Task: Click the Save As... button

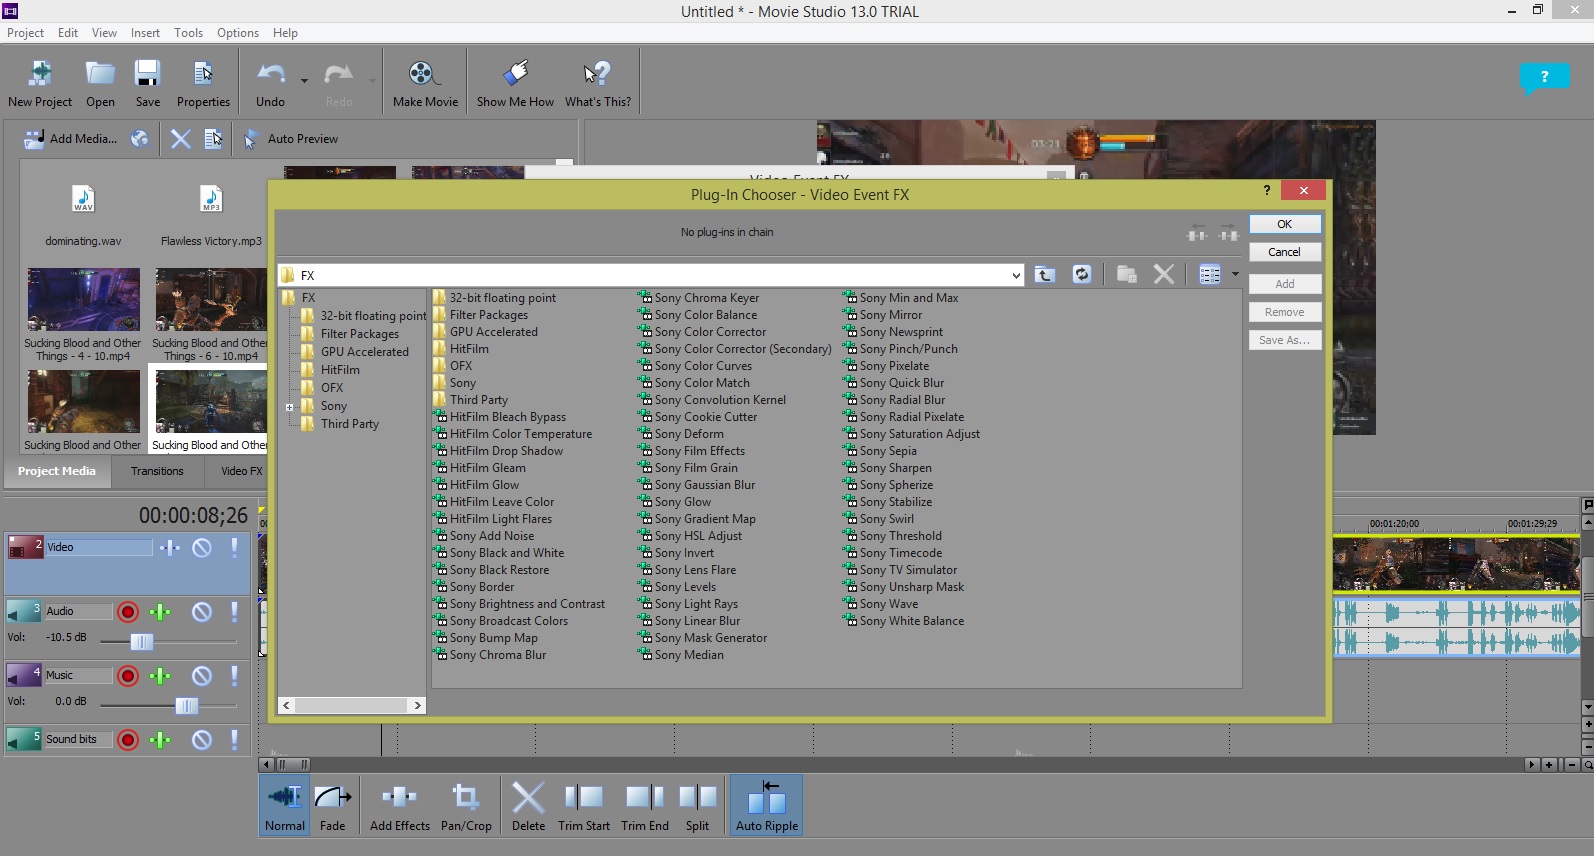Action: click(1285, 340)
